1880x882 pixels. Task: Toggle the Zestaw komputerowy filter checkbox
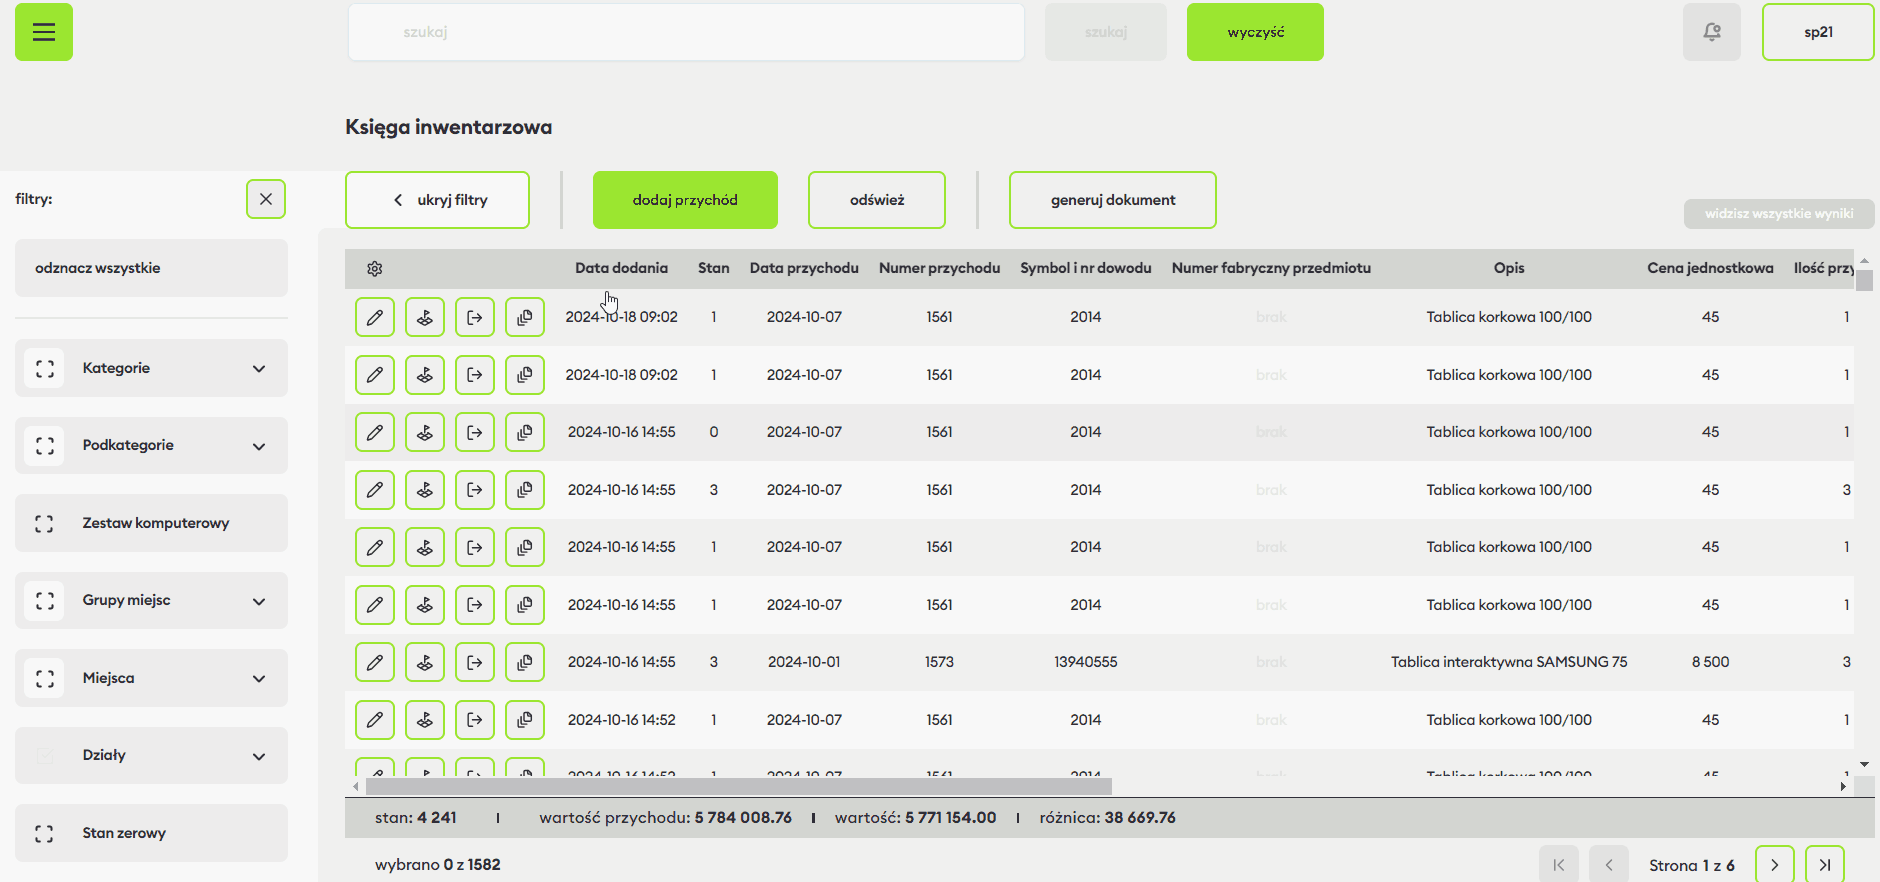(44, 523)
